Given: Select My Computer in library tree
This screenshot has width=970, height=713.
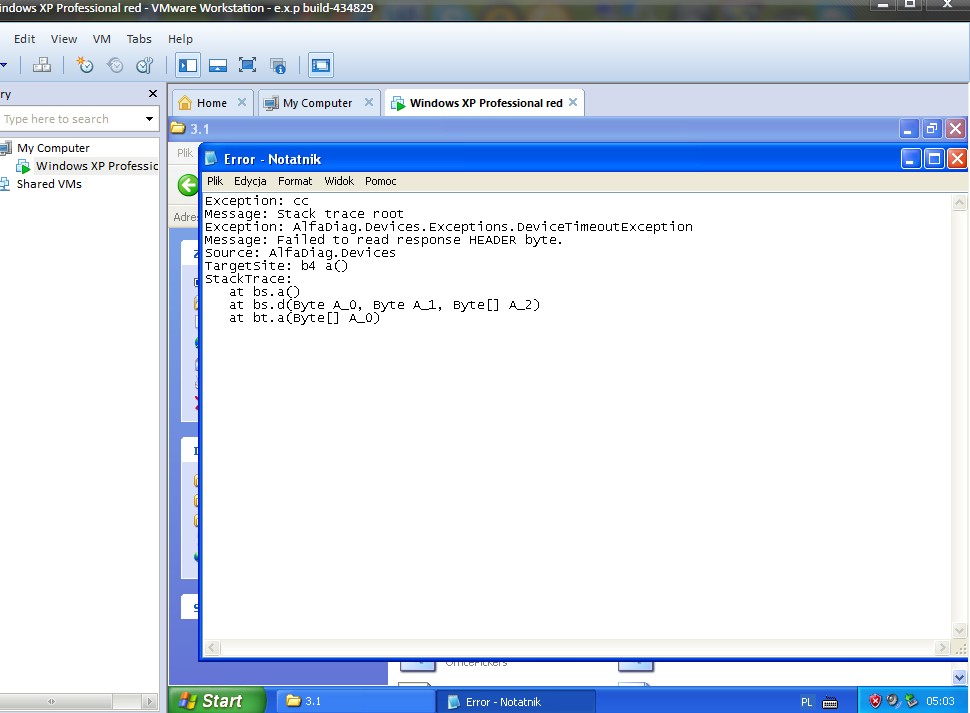Looking at the screenshot, I should coord(53,148).
